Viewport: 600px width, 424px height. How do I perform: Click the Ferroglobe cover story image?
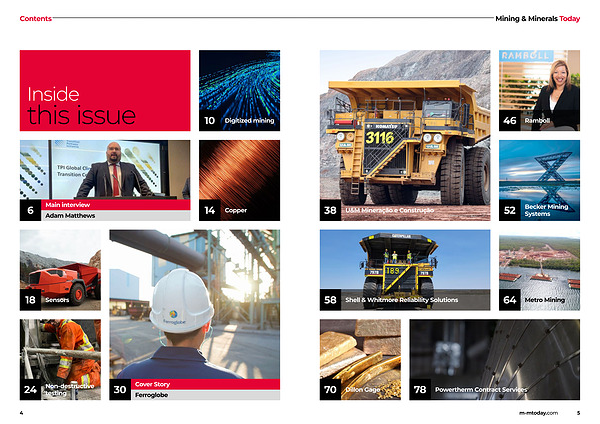(194, 305)
